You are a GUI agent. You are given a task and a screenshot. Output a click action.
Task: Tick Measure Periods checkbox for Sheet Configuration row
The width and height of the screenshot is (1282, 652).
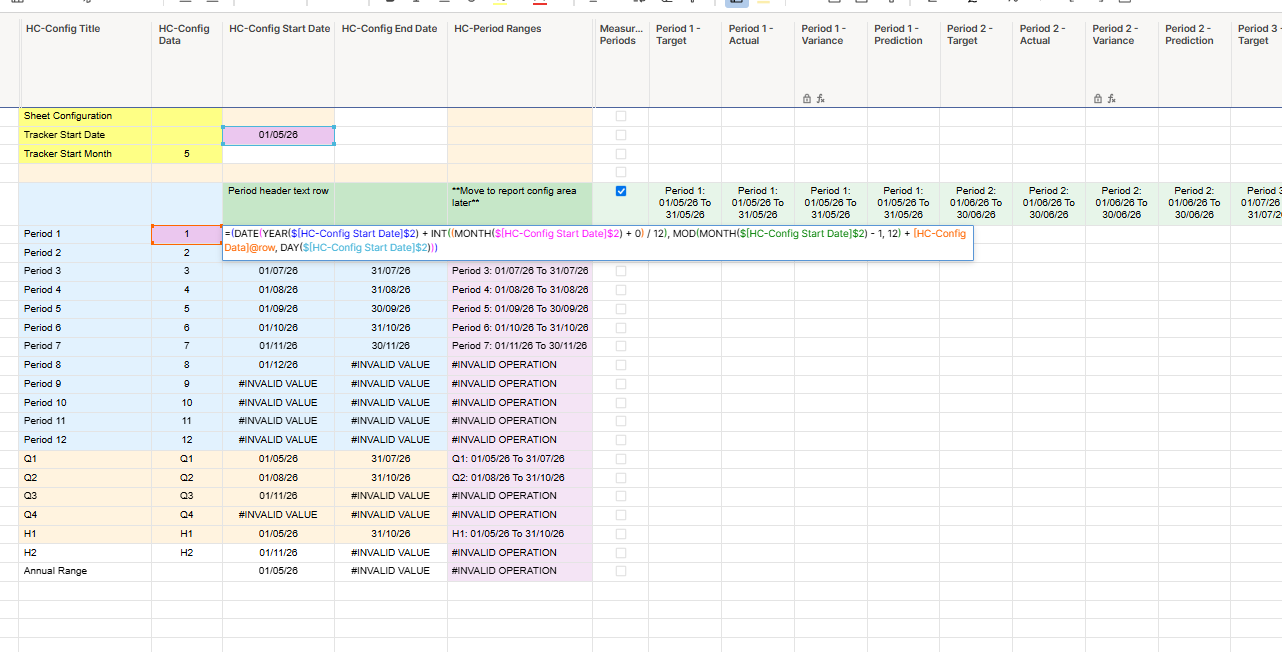(x=621, y=116)
